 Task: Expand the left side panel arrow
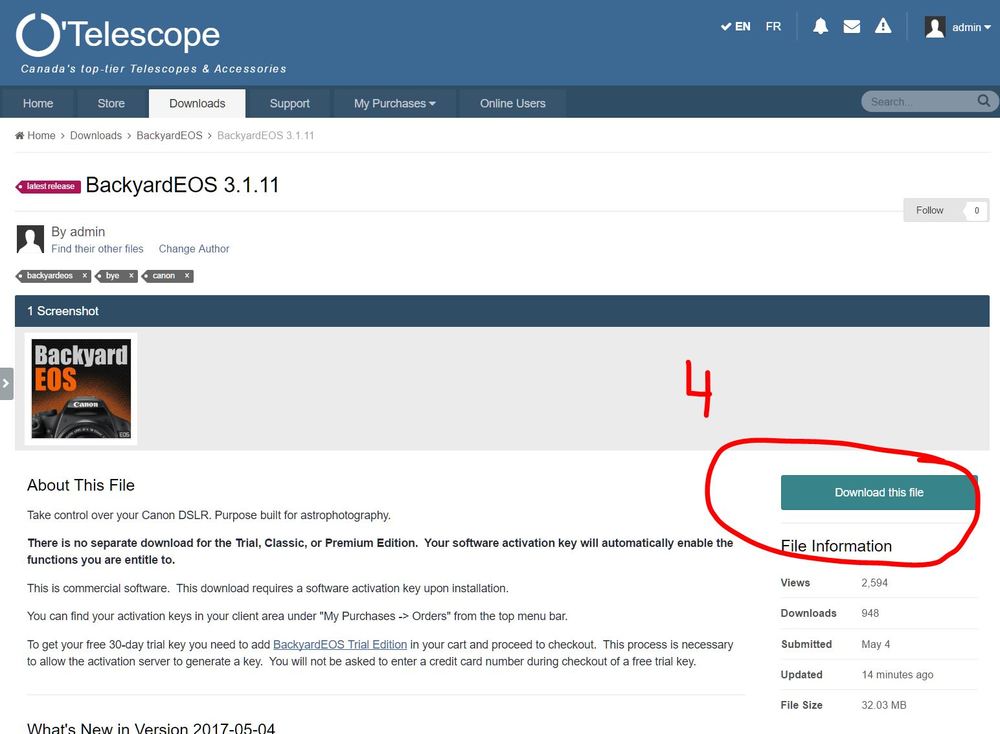point(6,383)
